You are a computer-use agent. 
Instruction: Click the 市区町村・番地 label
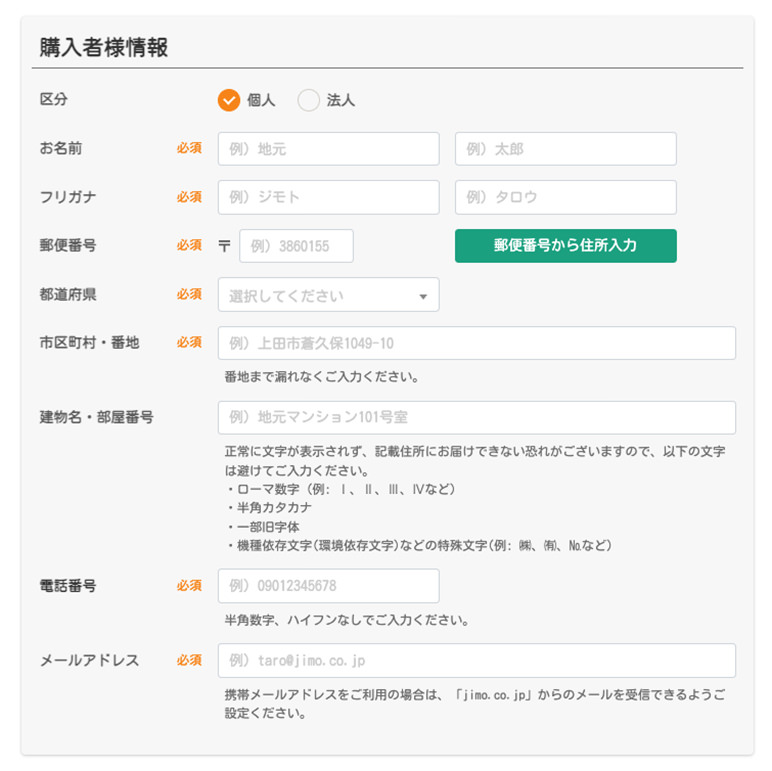tap(90, 342)
